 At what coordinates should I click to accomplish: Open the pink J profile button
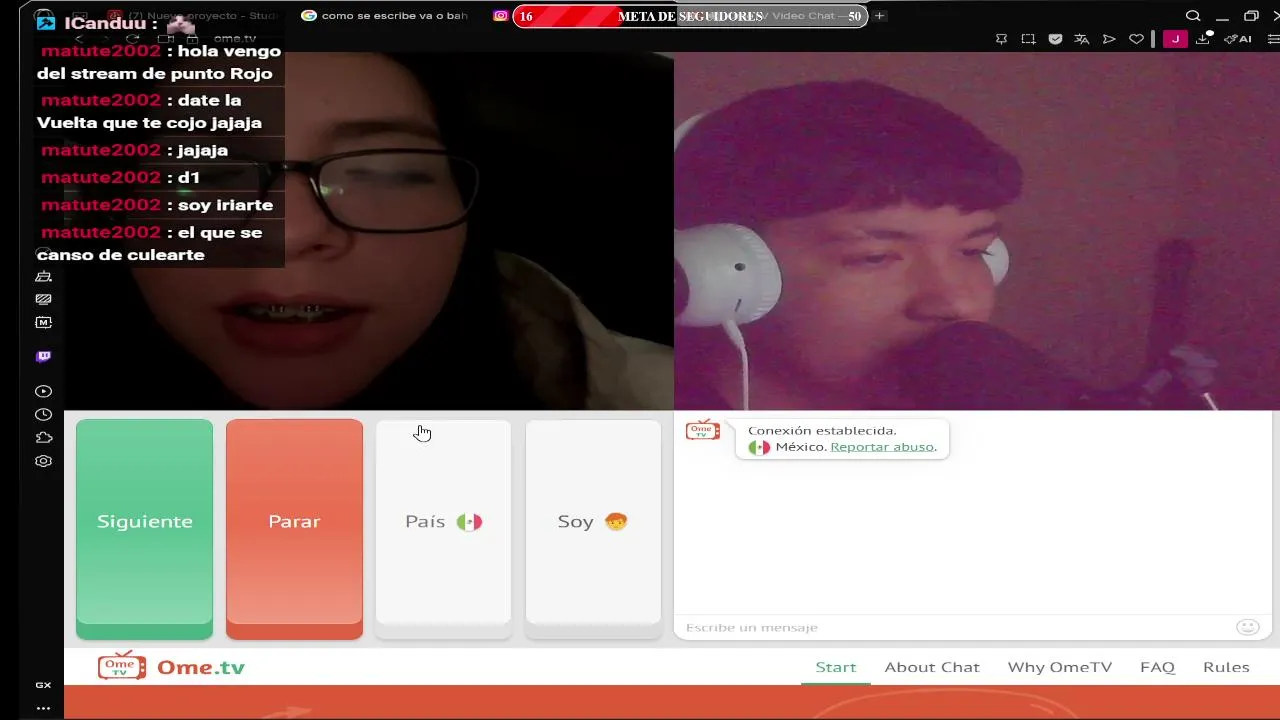(x=1175, y=39)
